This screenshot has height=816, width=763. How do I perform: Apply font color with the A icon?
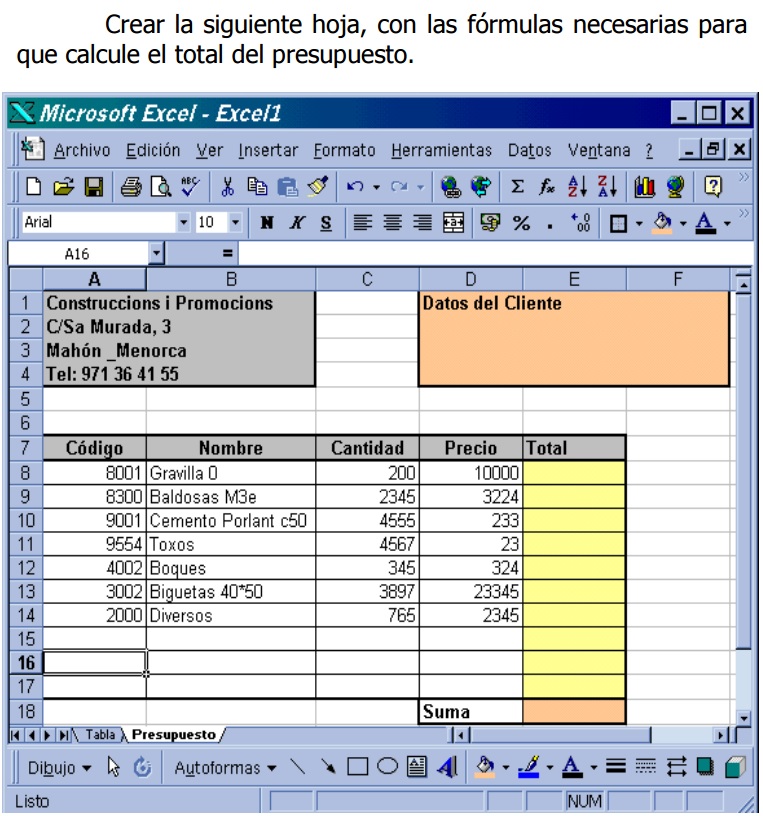tap(705, 223)
